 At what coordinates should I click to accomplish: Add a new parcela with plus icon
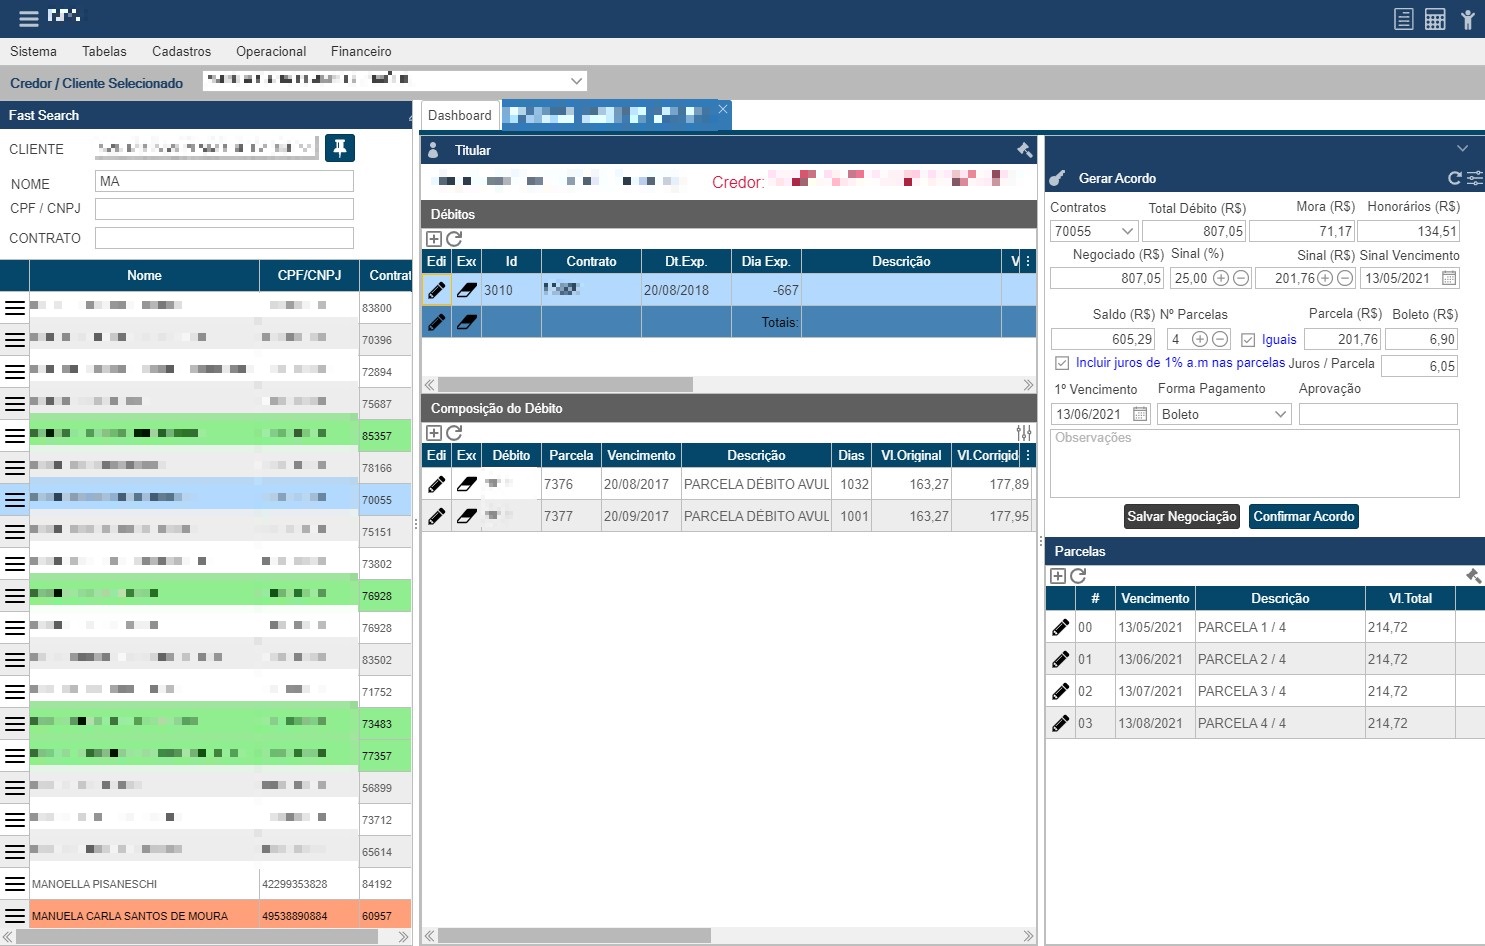click(x=1058, y=576)
